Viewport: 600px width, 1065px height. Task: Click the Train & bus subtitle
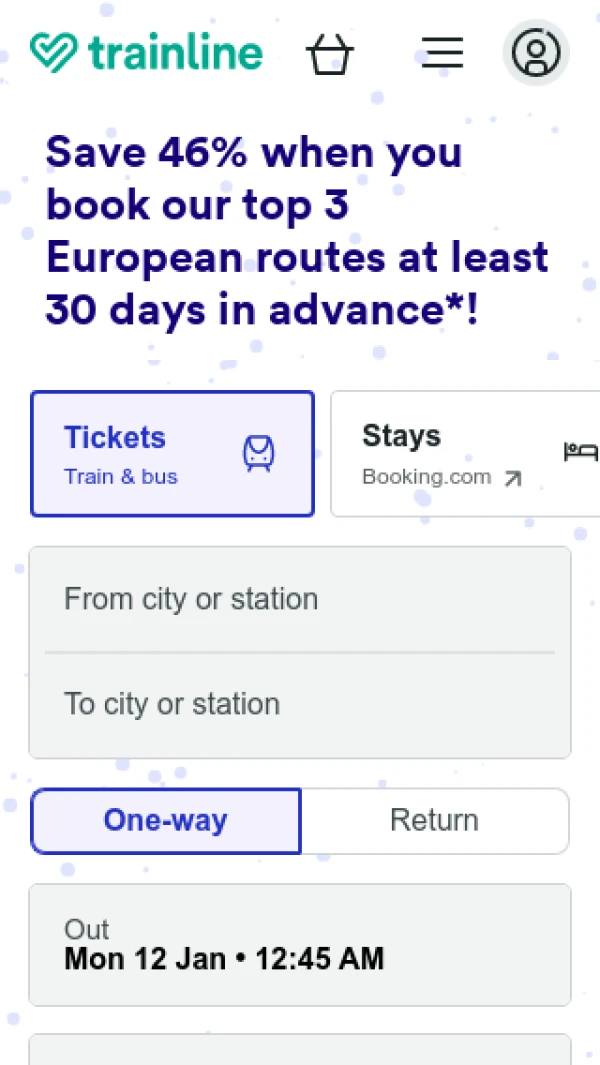point(121,477)
